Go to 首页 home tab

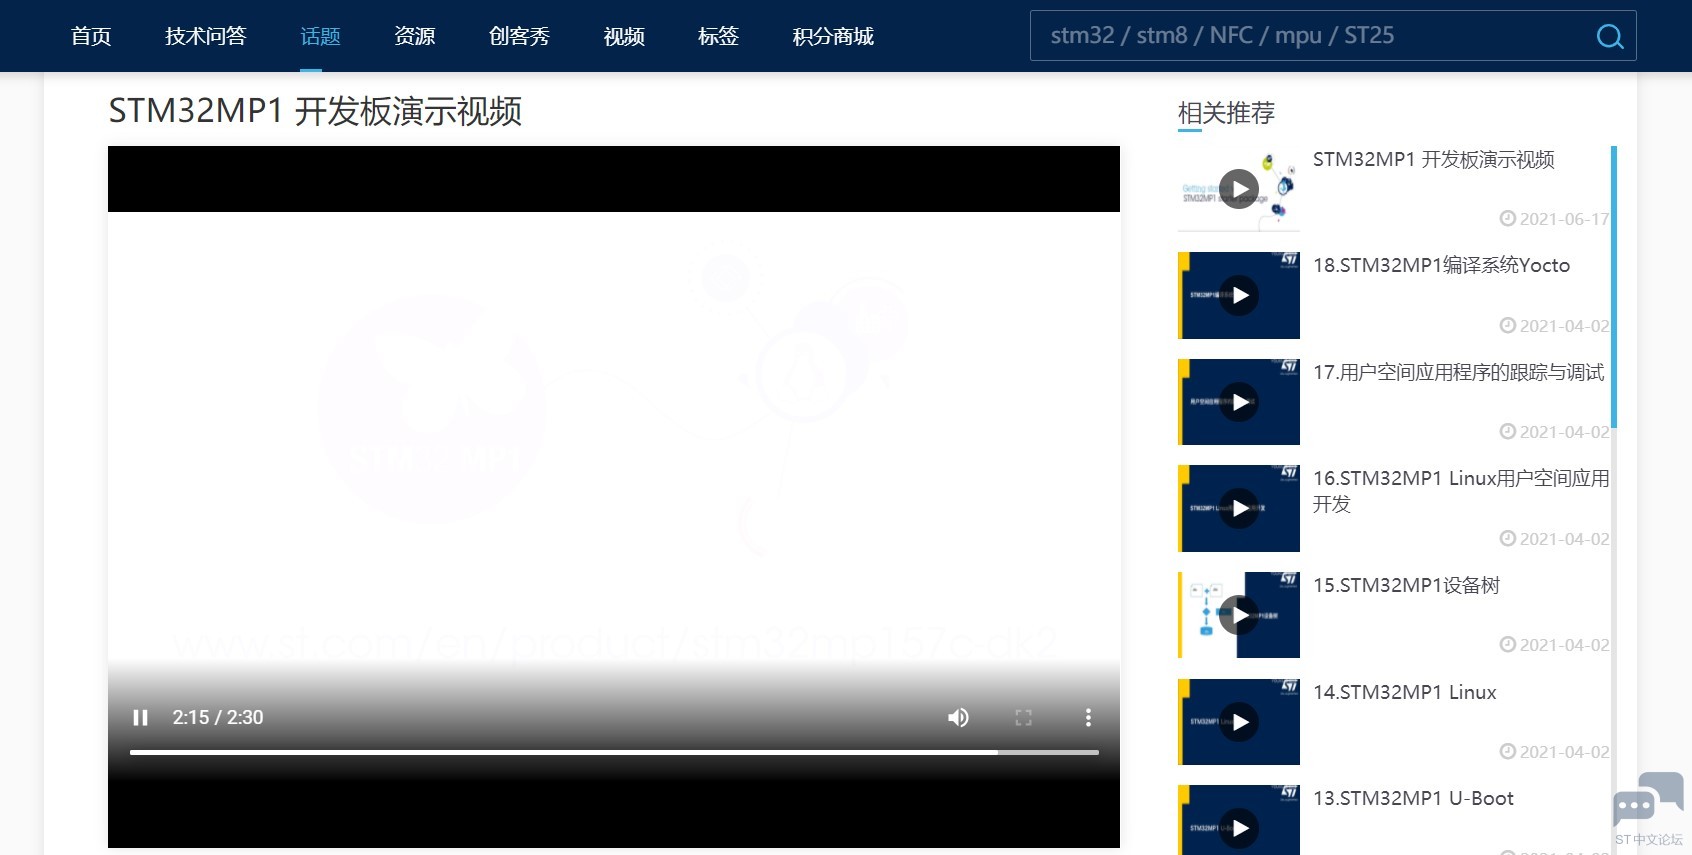[x=91, y=36]
